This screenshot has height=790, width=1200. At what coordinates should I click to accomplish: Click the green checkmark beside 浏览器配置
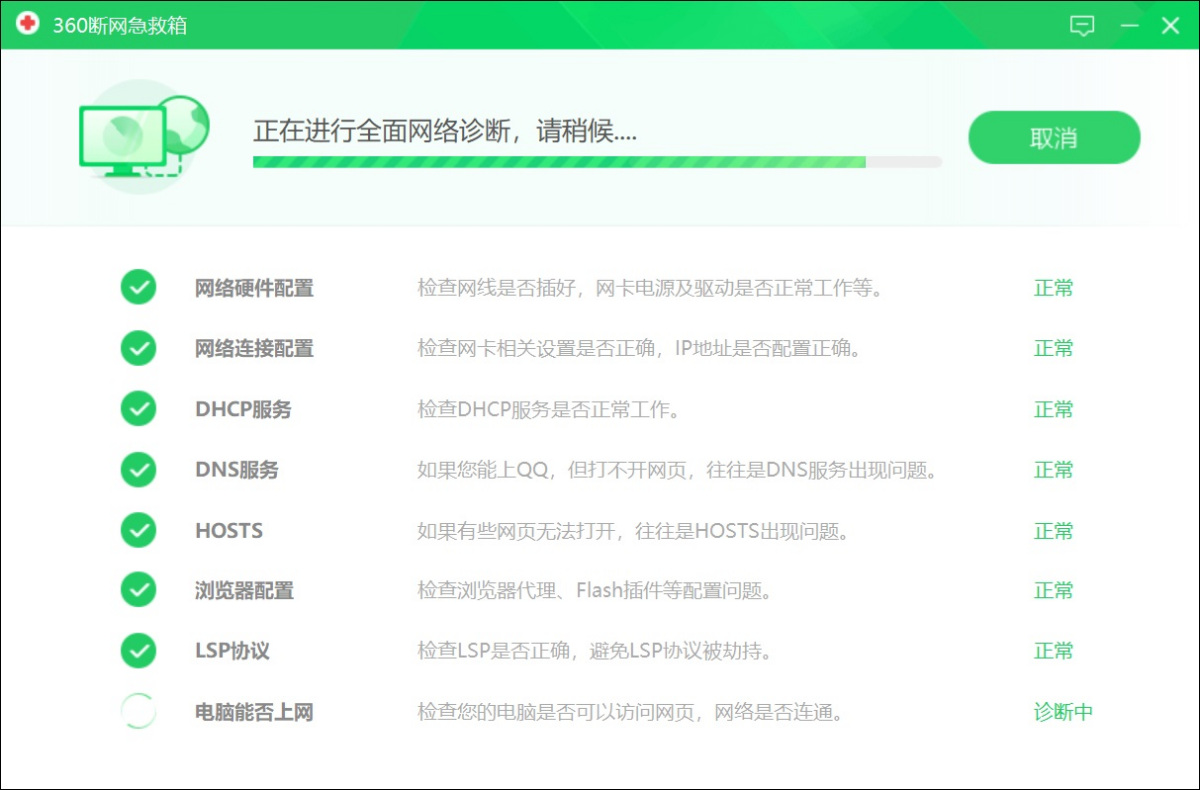pyautogui.click(x=138, y=590)
